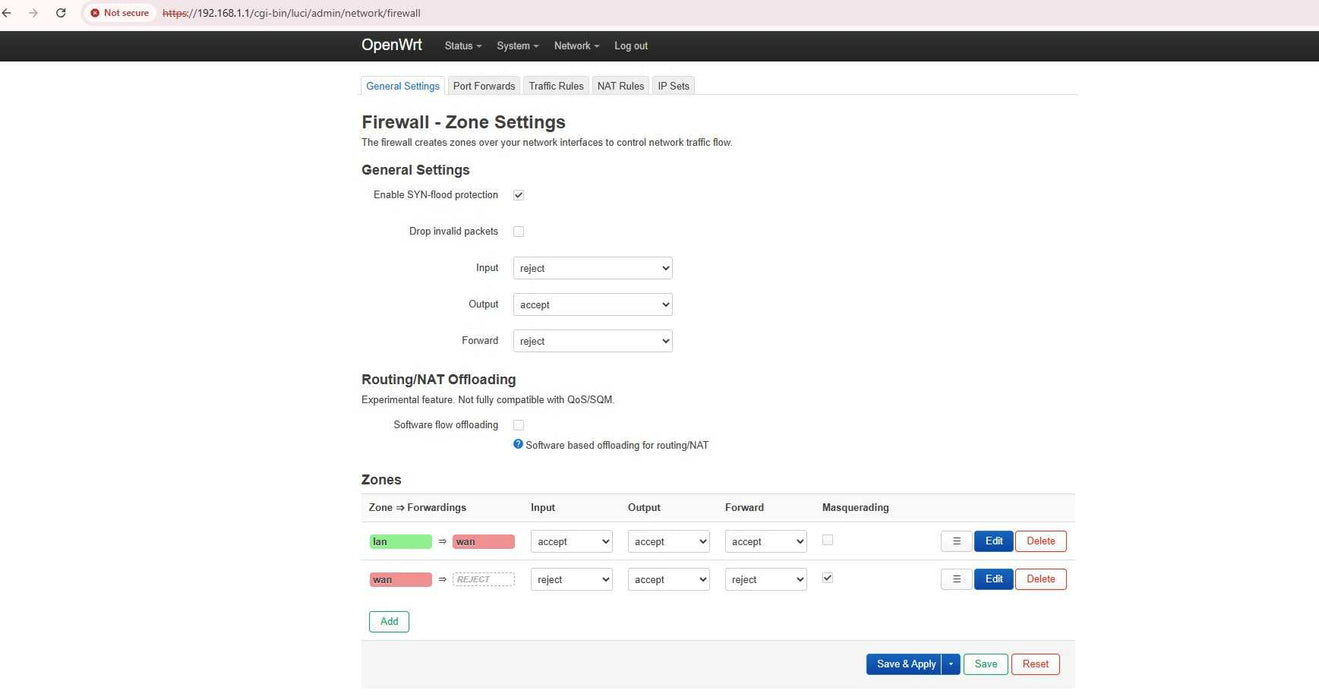
Task: Delete the lan zone
Action: [1041, 541]
